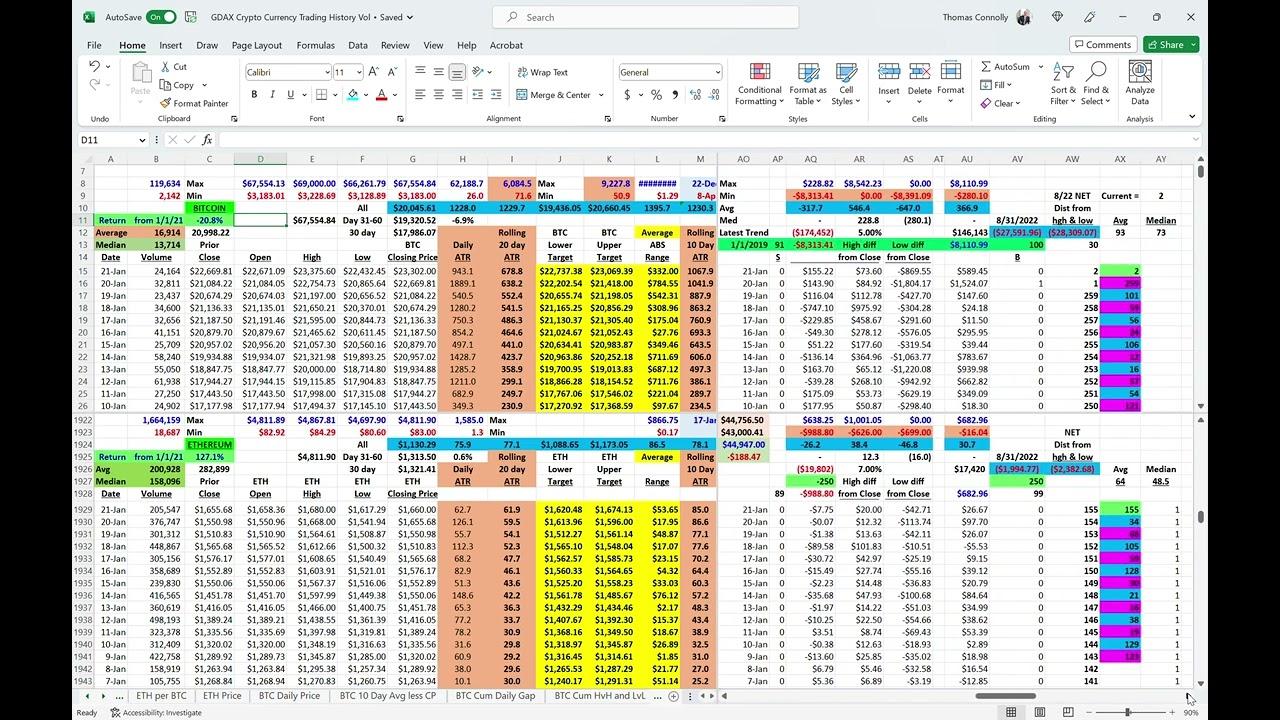Apply Italic formatting

click(x=272, y=95)
